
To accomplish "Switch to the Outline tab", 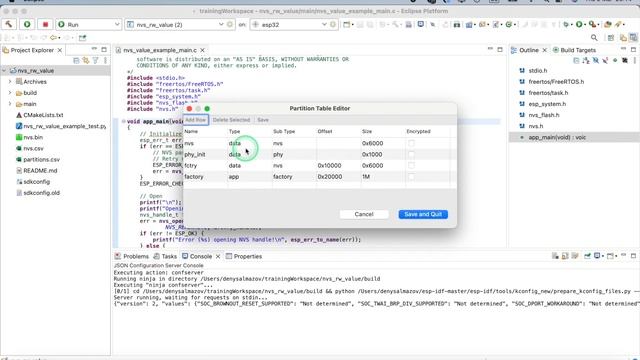I will click(529, 50).
